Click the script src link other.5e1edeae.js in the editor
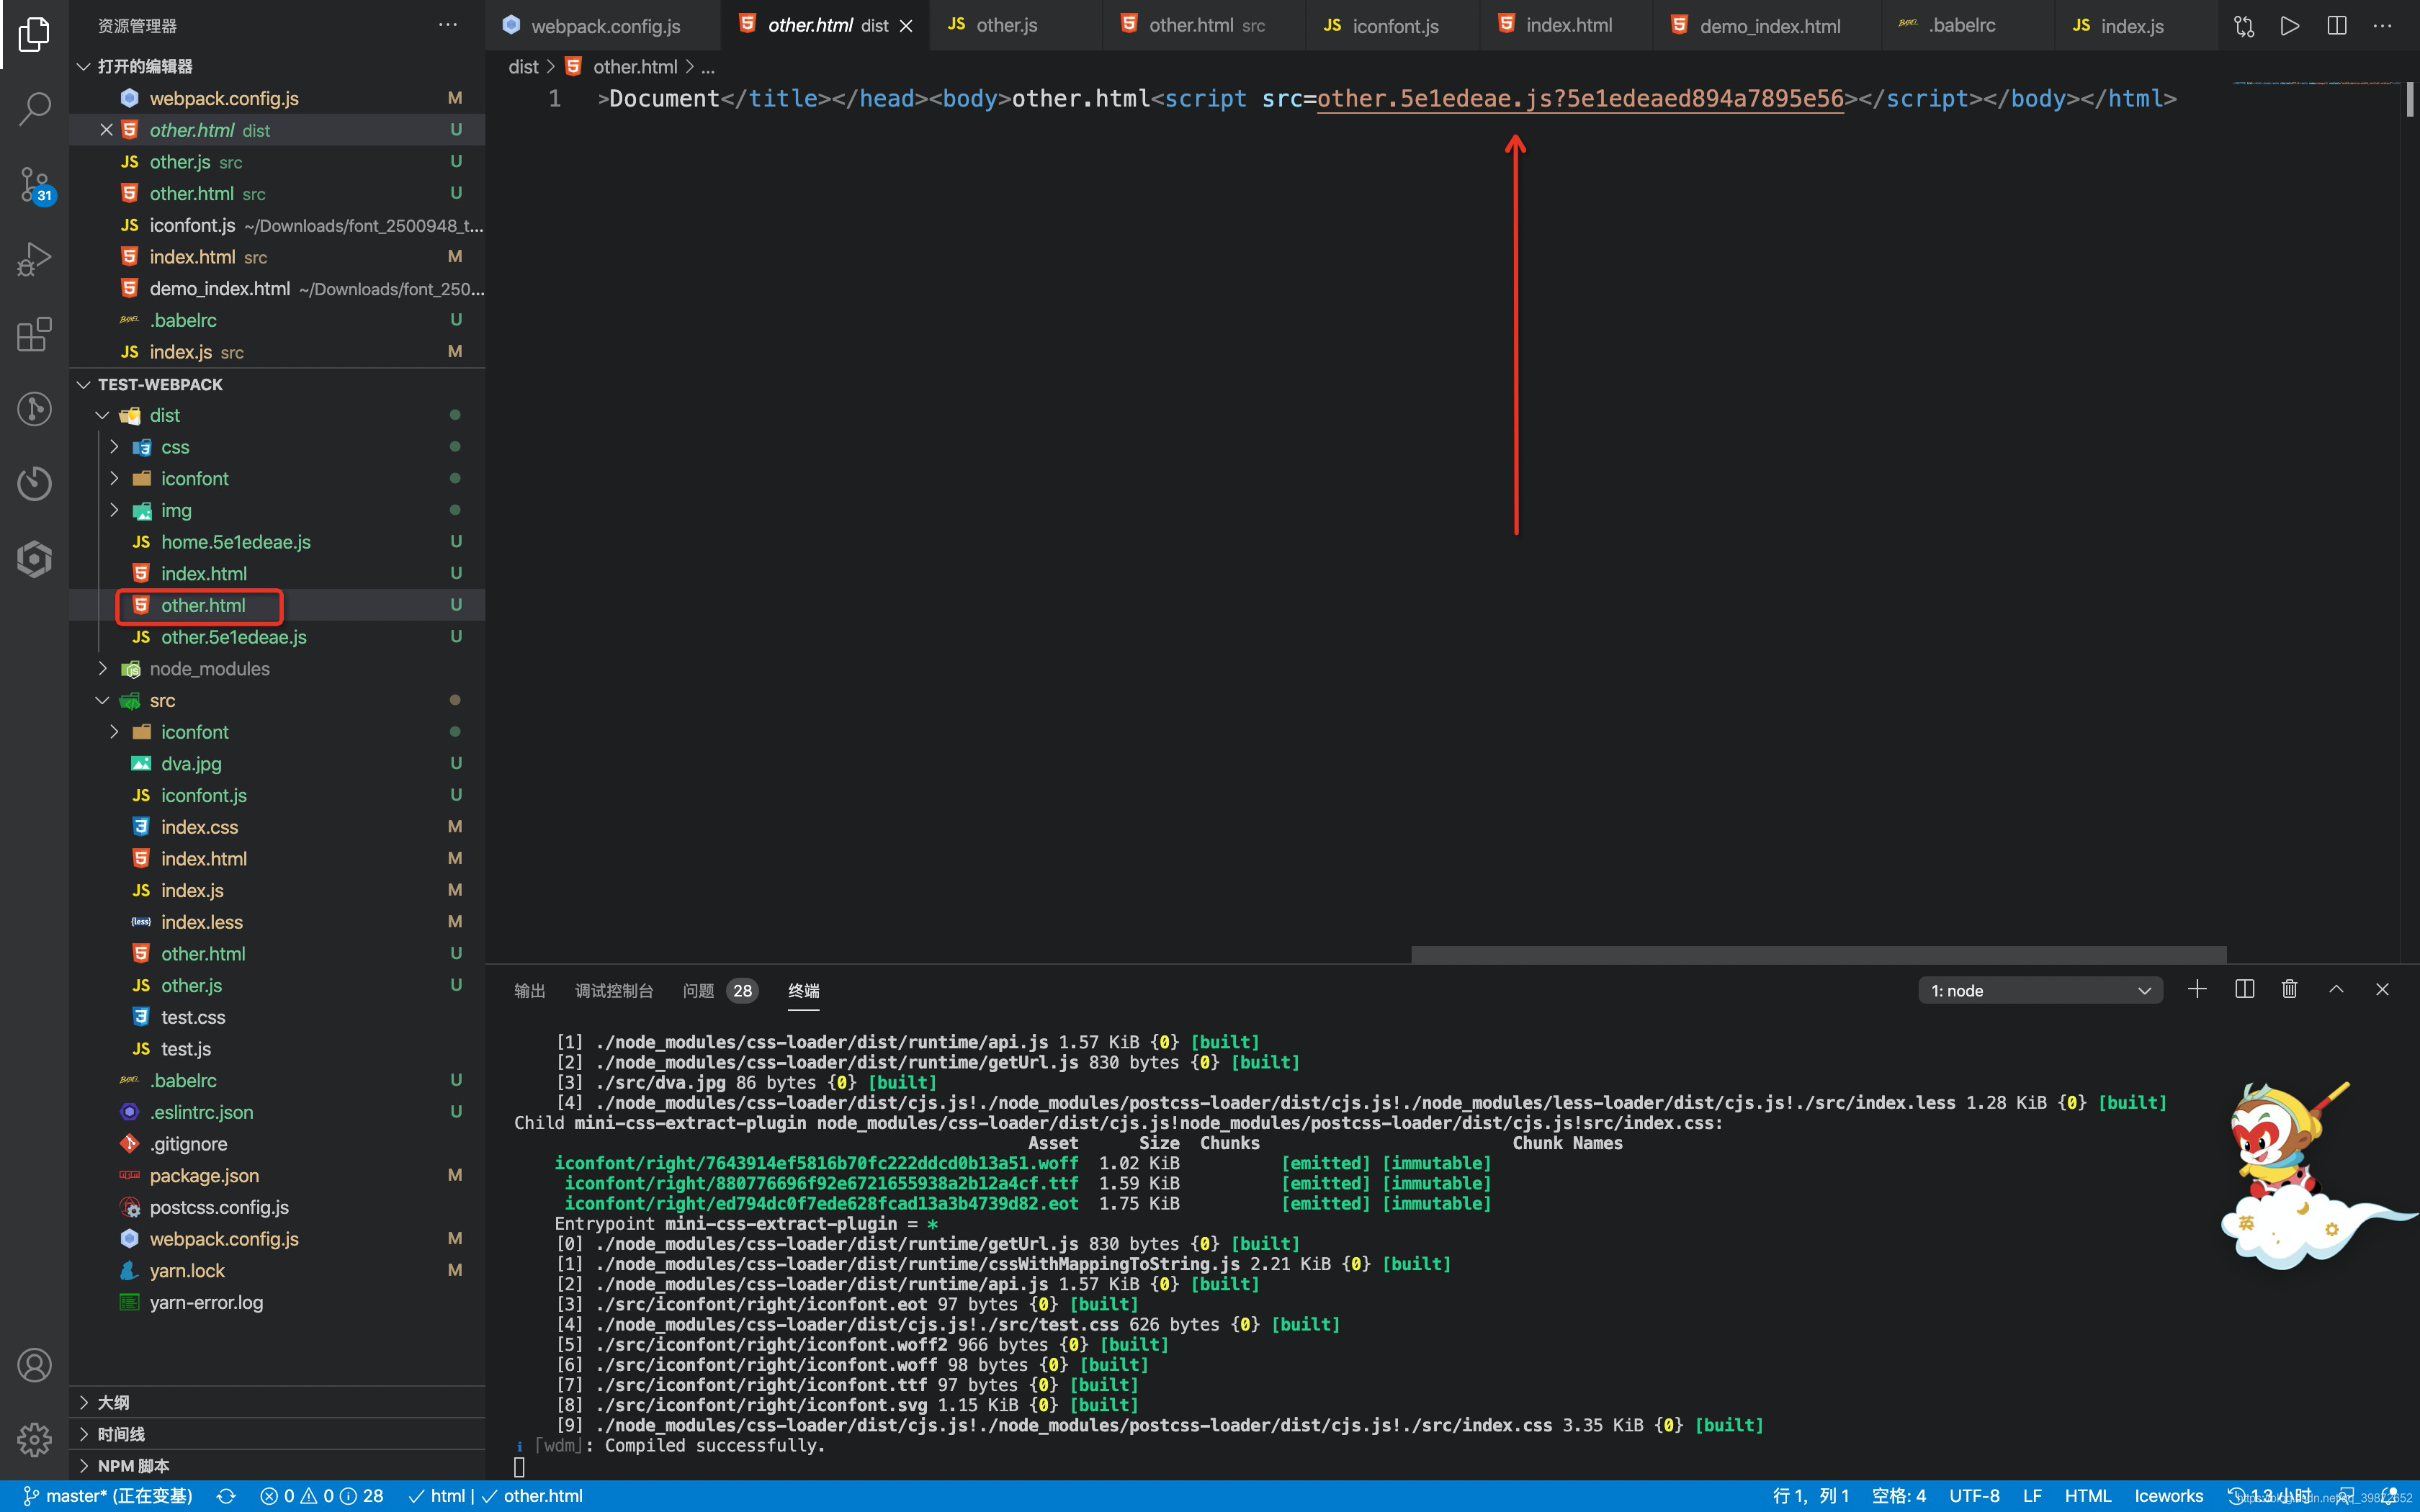Screen dimensions: 2420x1512 pos(1580,99)
